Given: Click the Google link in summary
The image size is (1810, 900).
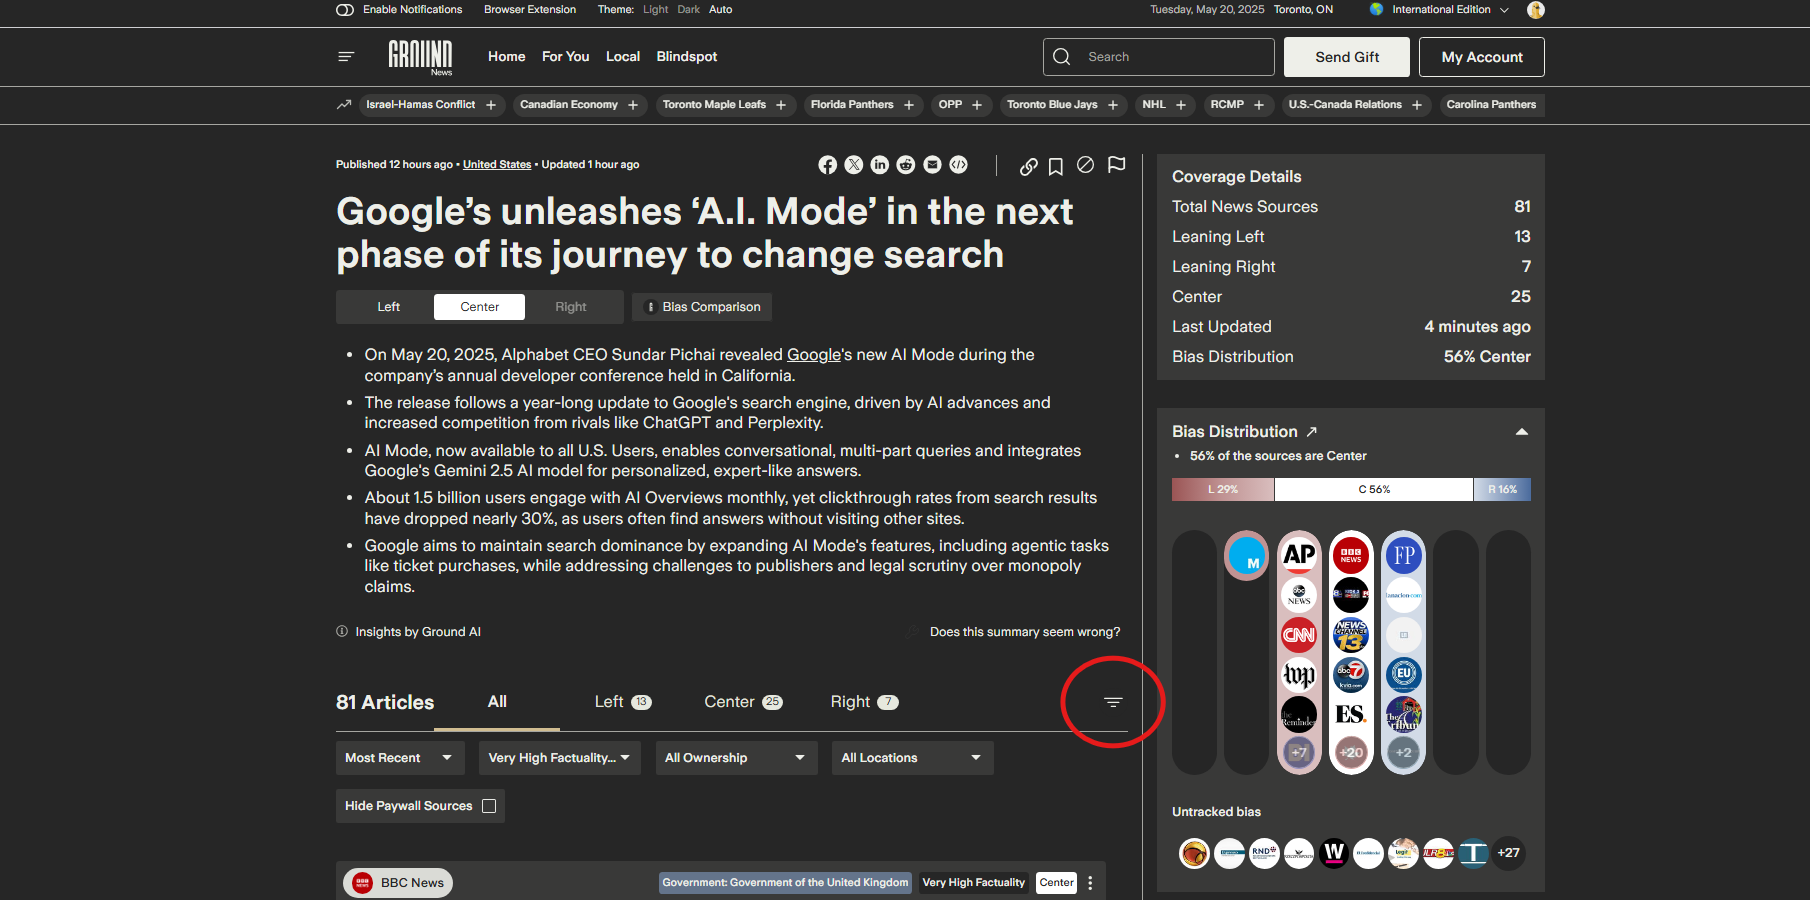Looking at the screenshot, I should coord(814,355).
